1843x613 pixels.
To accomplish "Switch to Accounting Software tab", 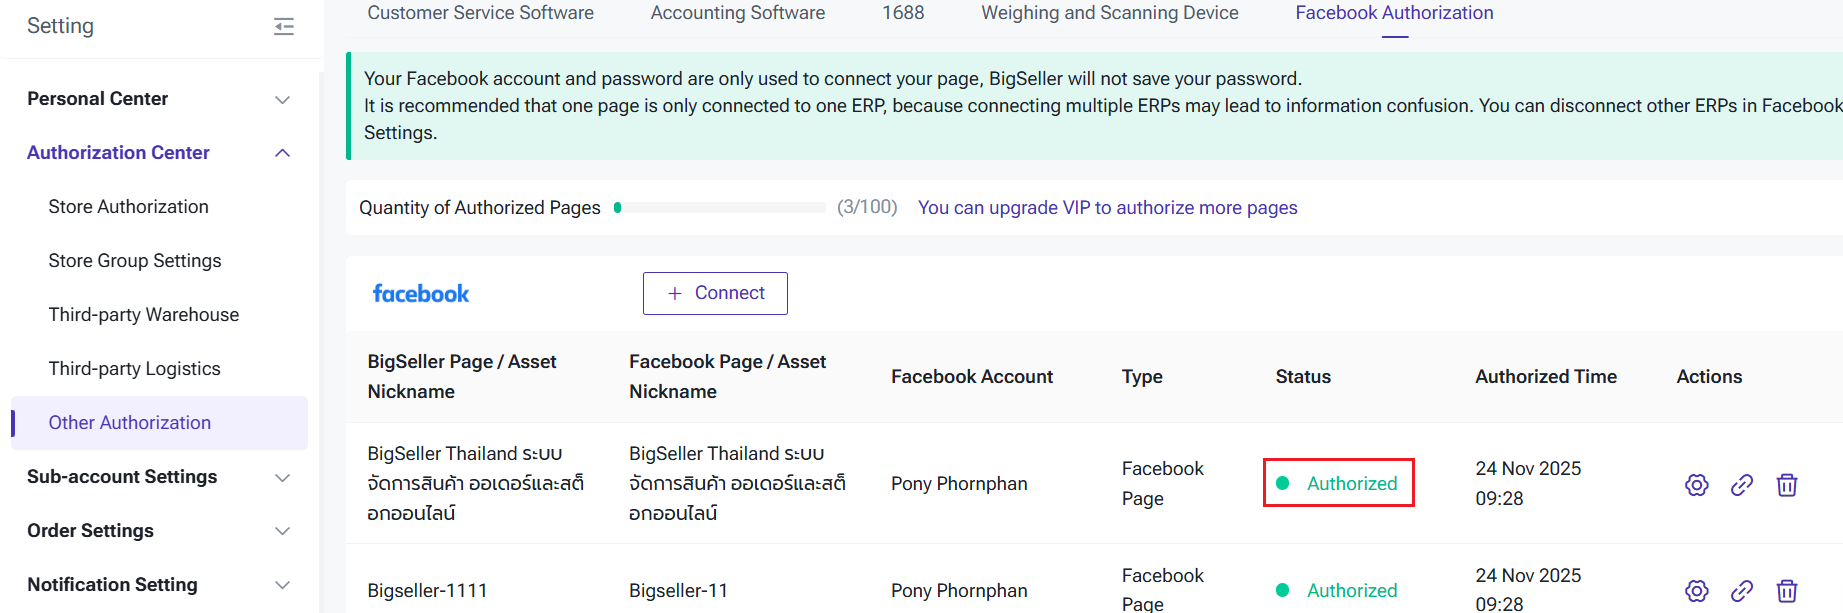I will coord(738,13).
